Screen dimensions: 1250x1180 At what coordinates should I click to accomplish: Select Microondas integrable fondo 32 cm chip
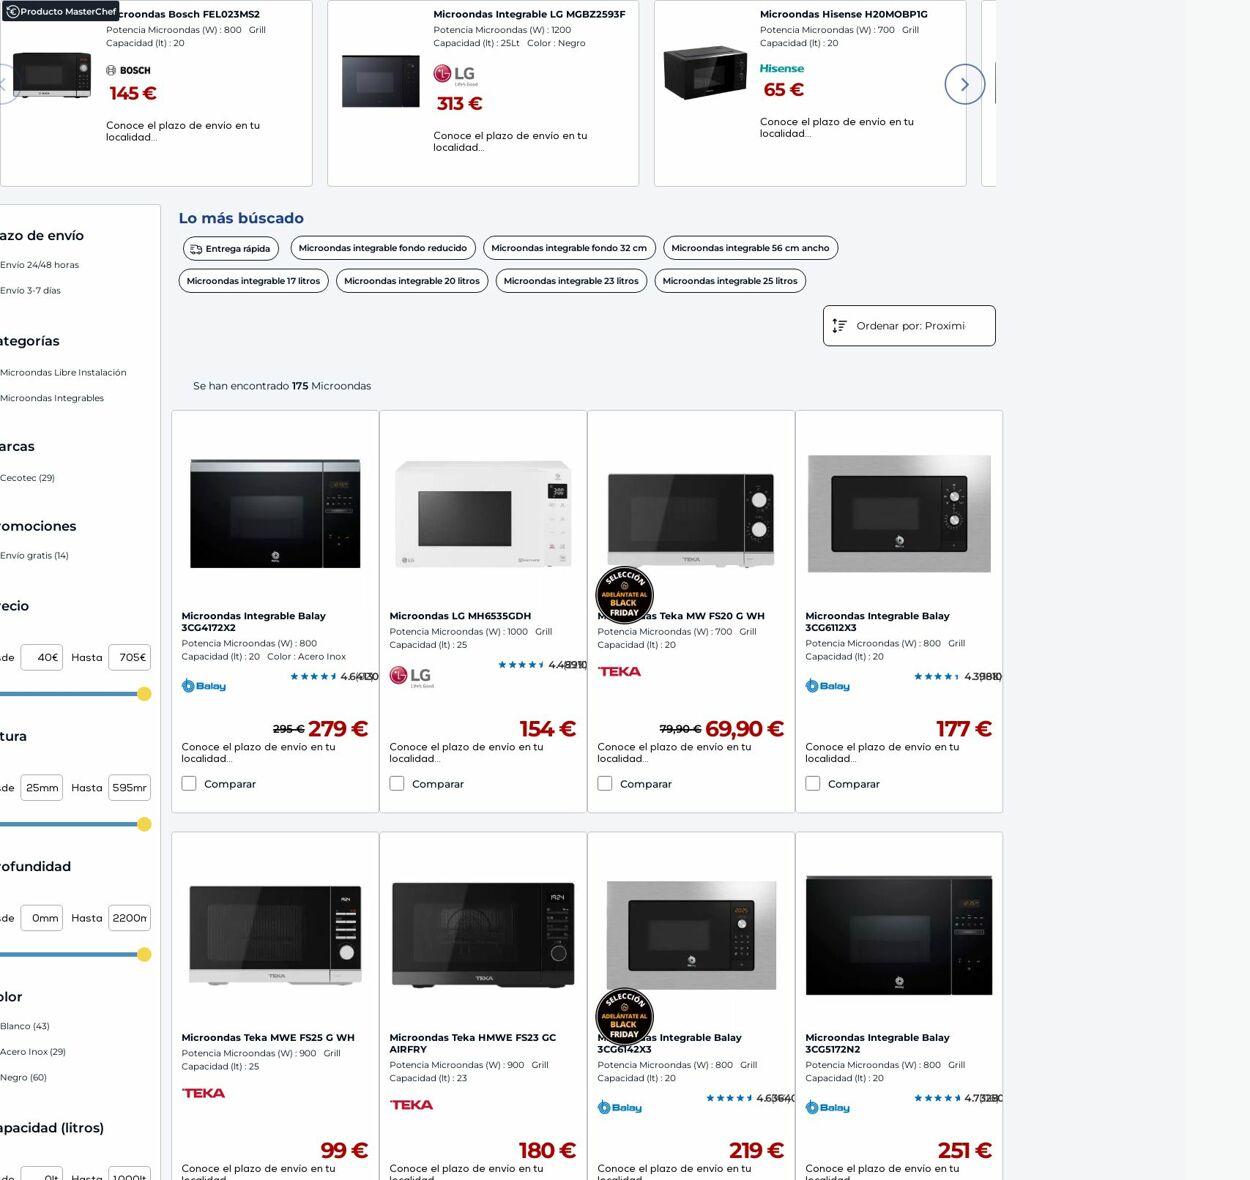coord(569,248)
